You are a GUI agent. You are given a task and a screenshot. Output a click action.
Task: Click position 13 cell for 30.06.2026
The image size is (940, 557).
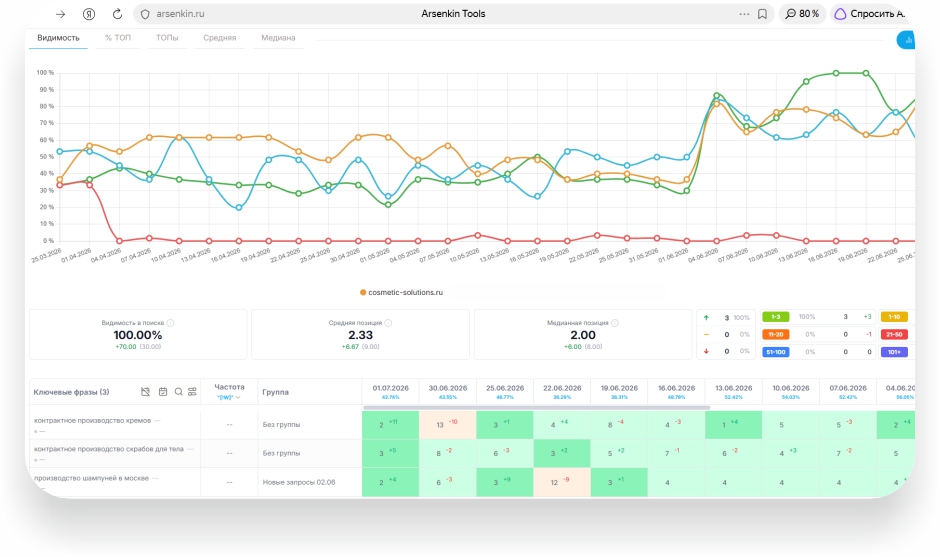click(x=448, y=424)
